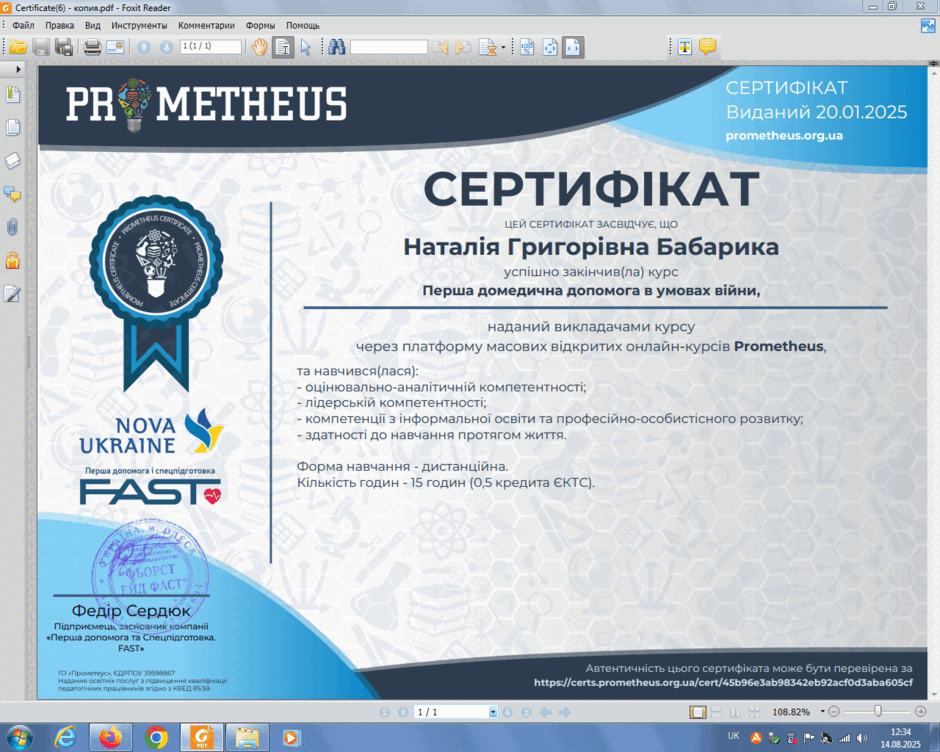Screen dimensions: 940x752
Task: Print the document with printer icon
Action: [92, 47]
